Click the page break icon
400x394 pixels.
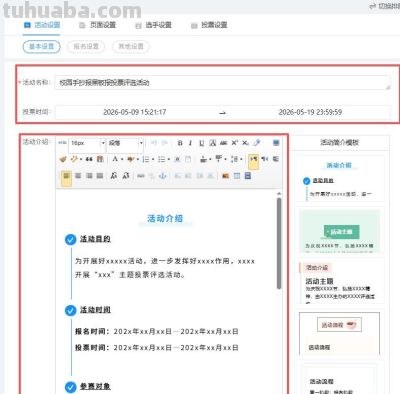(248, 176)
